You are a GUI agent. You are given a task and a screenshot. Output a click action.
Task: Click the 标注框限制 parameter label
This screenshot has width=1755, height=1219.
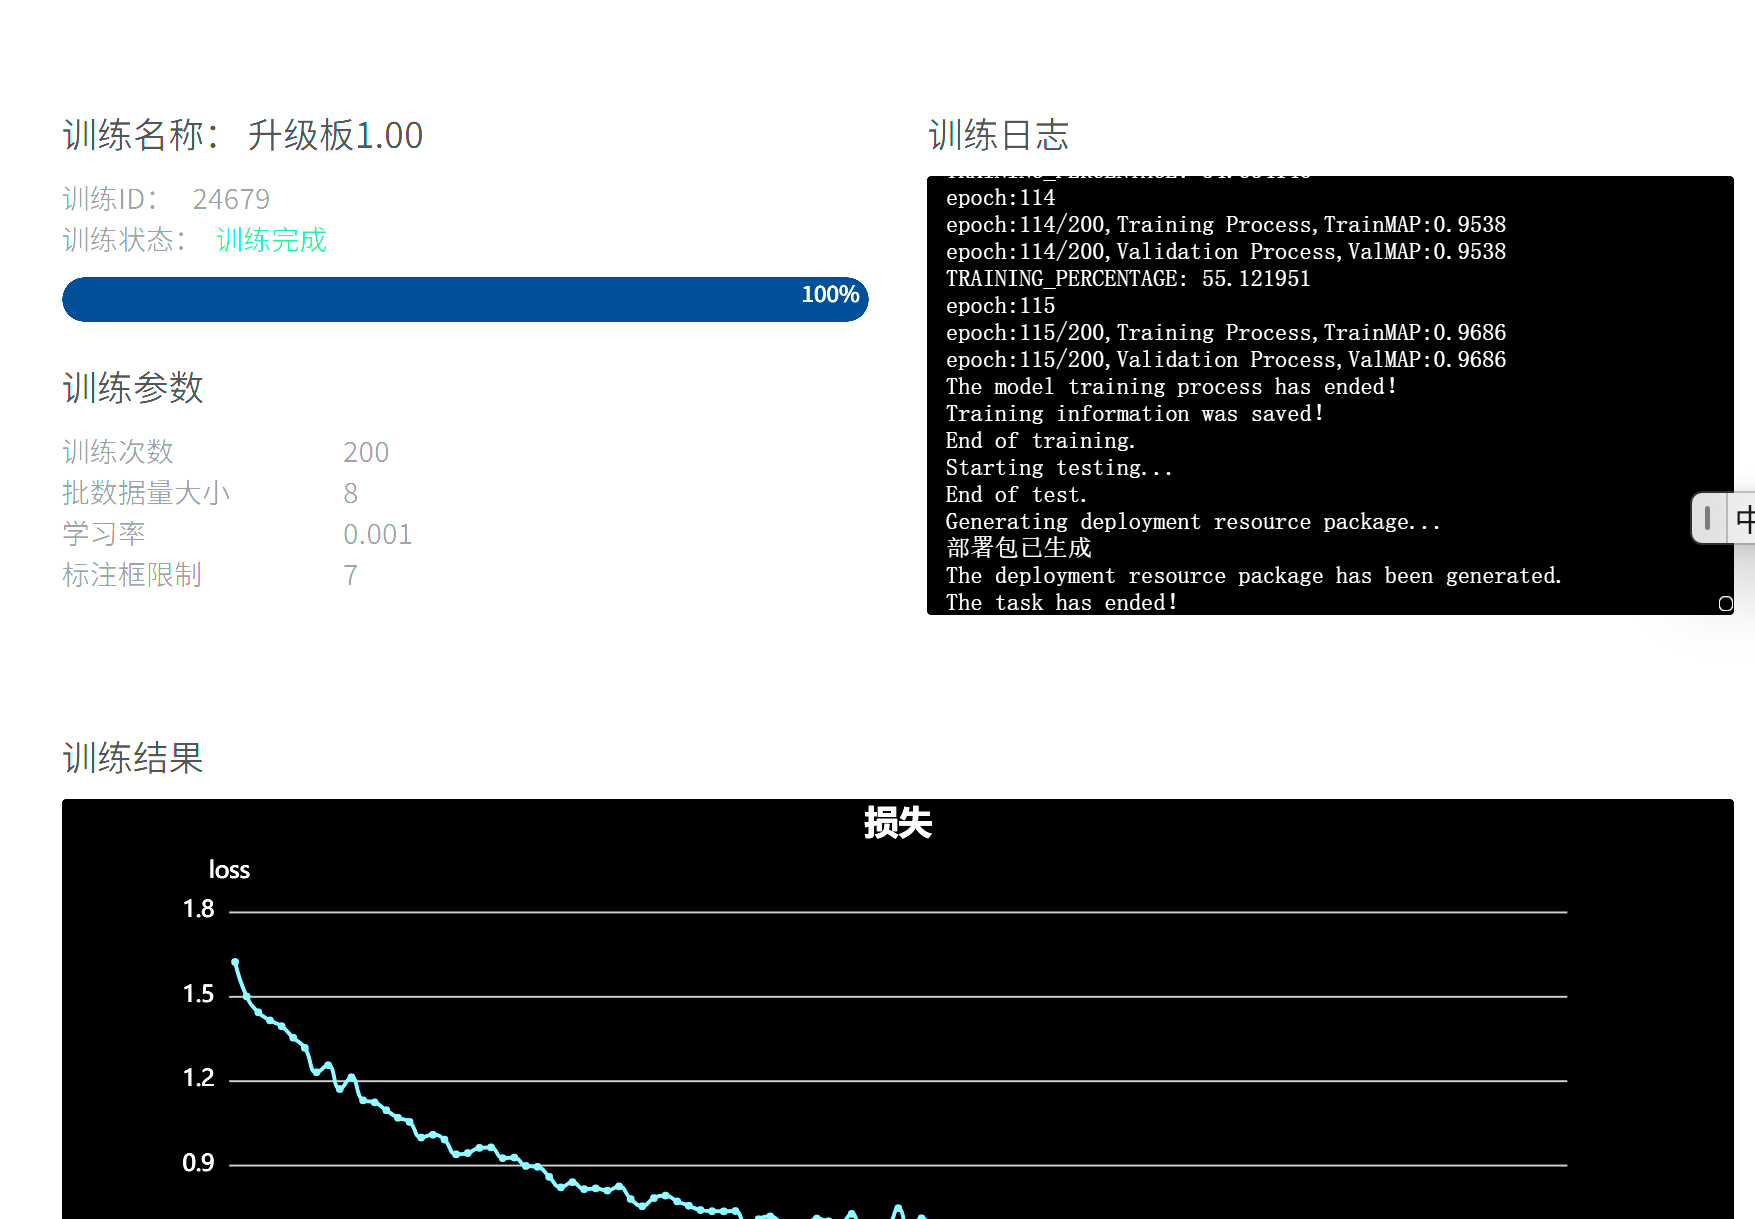click(x=132, y=575)
